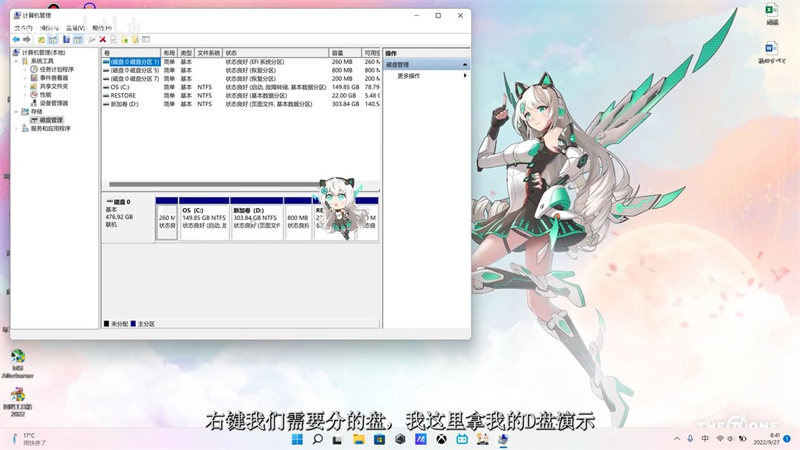The image size is (800, 450).
Task: Select 设备管理器 in the tree
Action: click(x=54, y=103)
